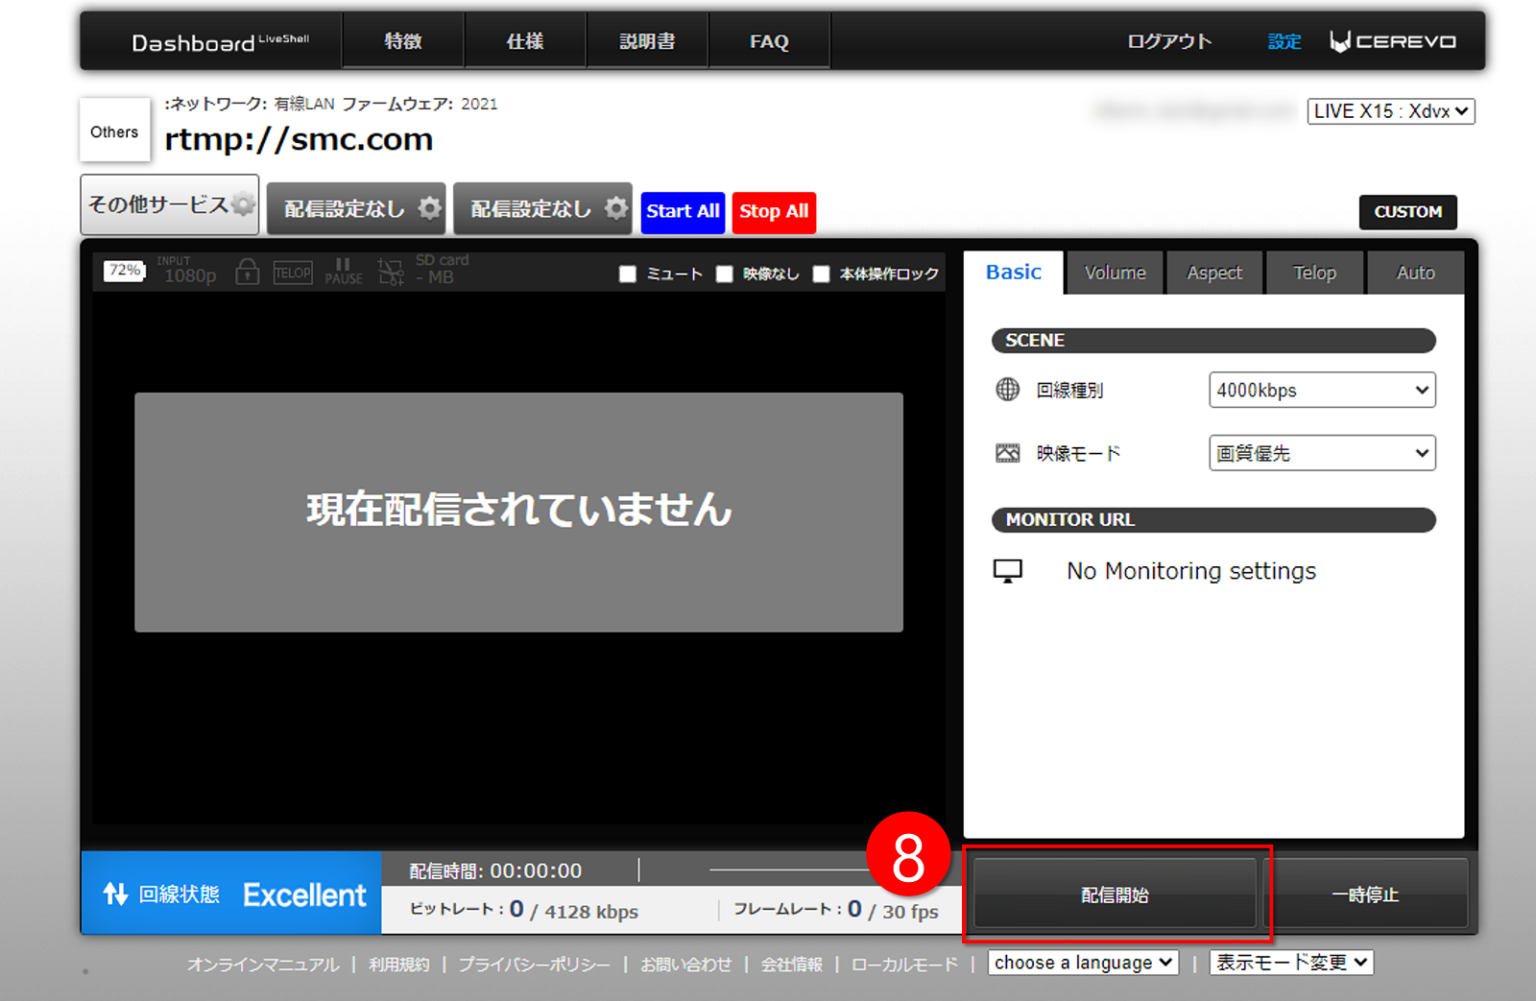Open the 回線種別 bitrate dropdown
Viewport: 1536px width, 1001px height.
point(1322,390)
